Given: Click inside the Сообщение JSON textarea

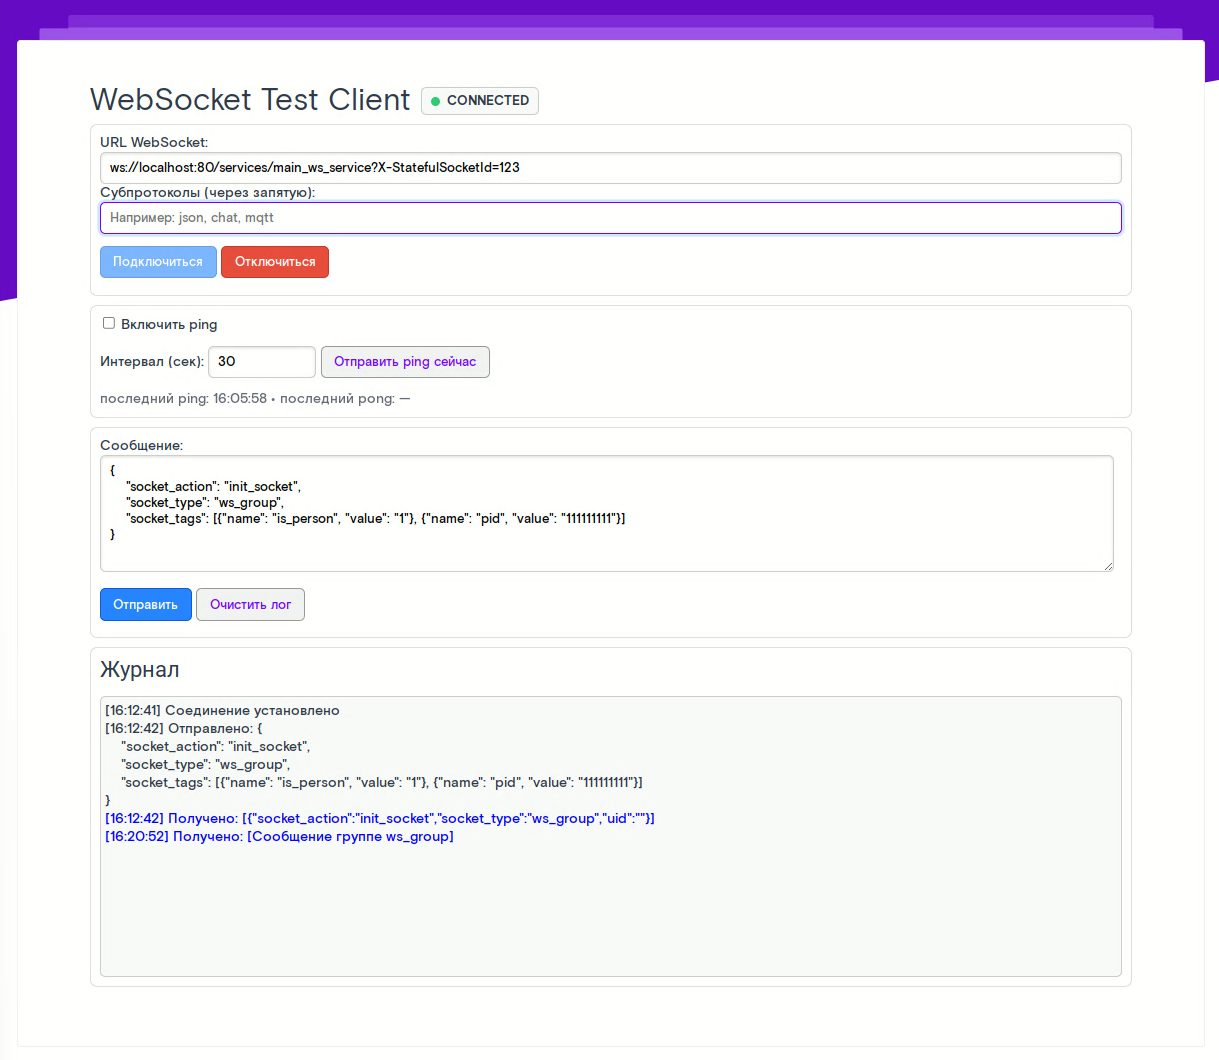Looking at the screenshot, I should point(606,513).
